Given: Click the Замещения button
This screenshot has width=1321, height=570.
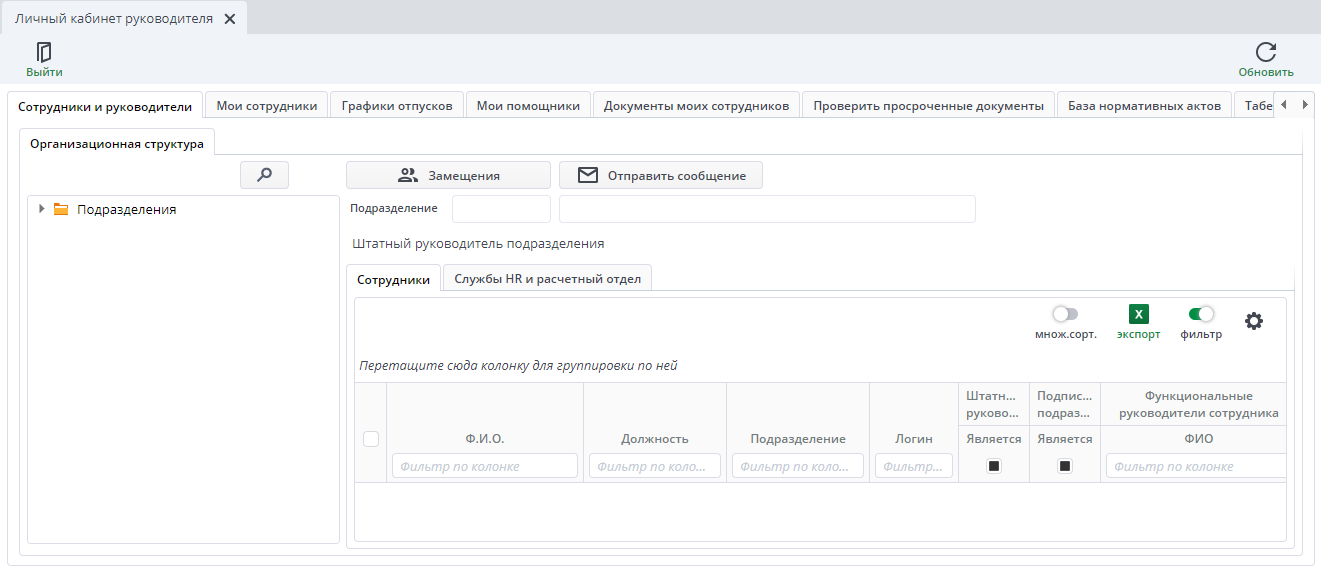Looking at the screenshot, I should coord(448,175).
